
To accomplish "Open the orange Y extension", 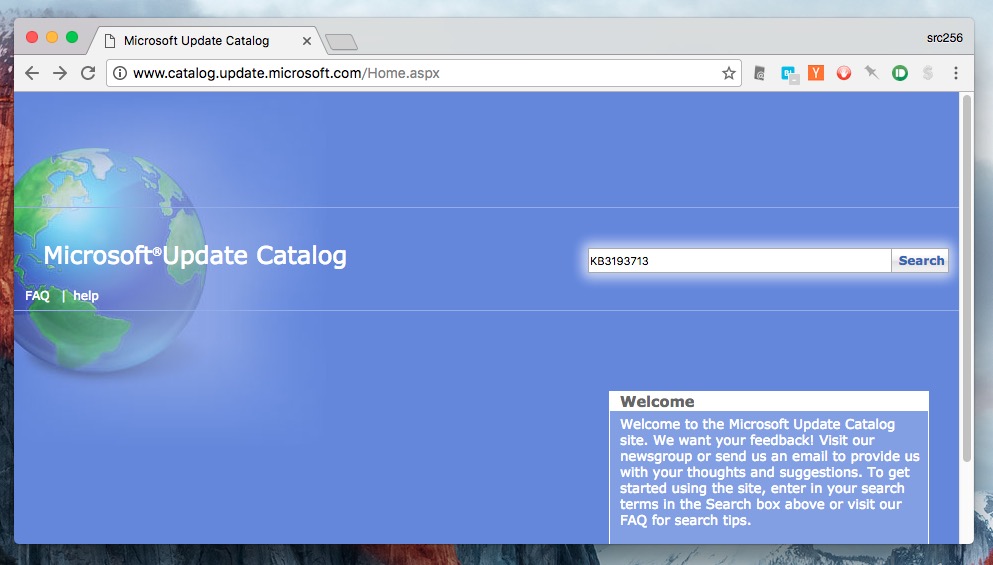I will pyautogui.click(x=816, y=73).
